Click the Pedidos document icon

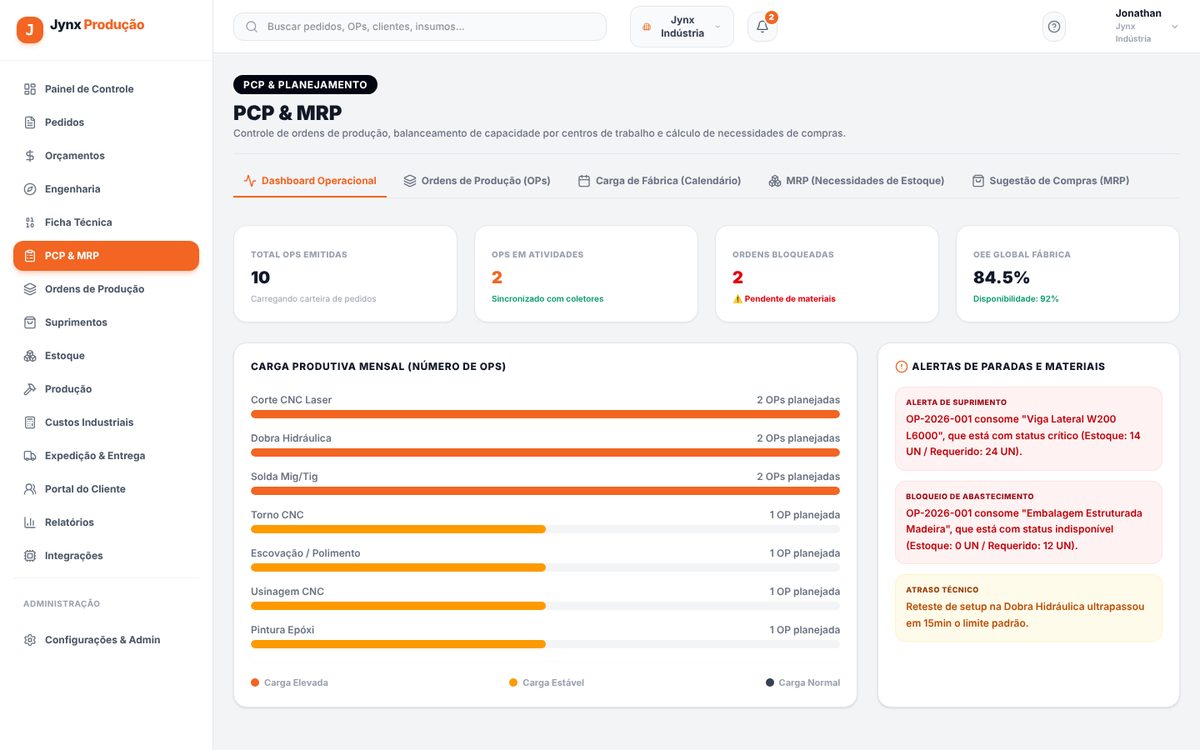(30, 122)
